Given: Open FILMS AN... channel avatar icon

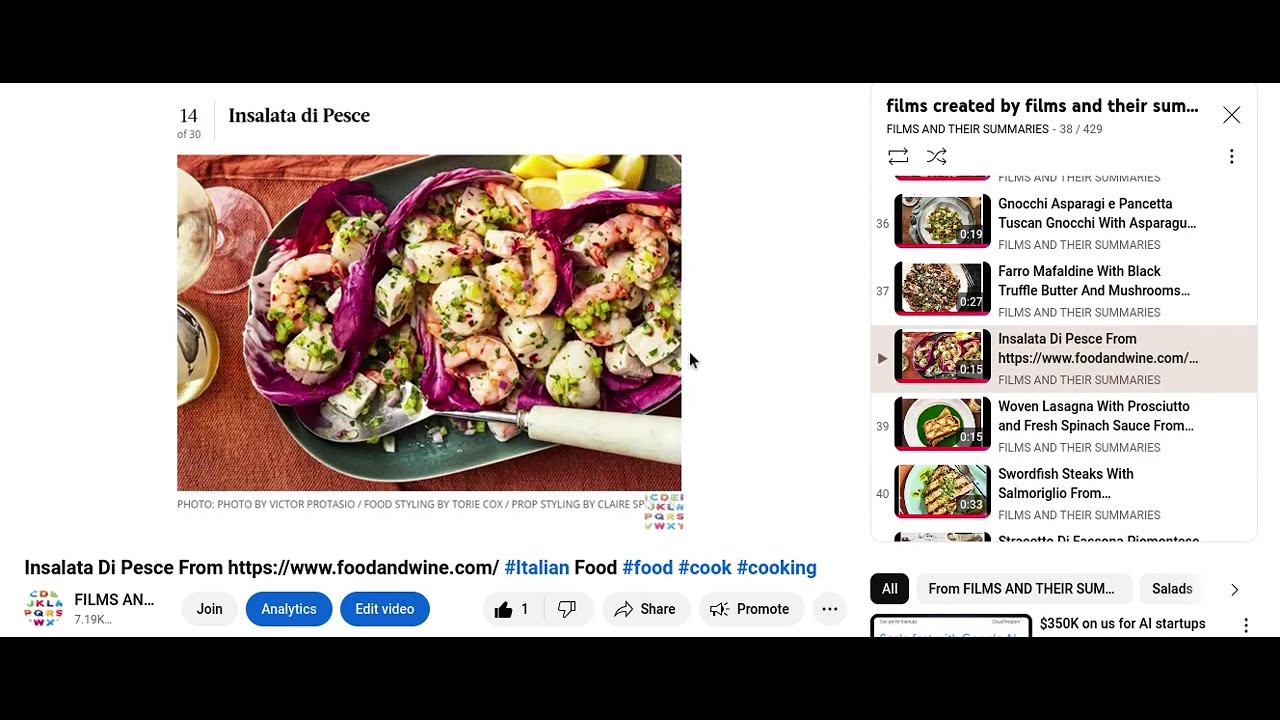Looking at the screenshot, I should pos(44,609).
